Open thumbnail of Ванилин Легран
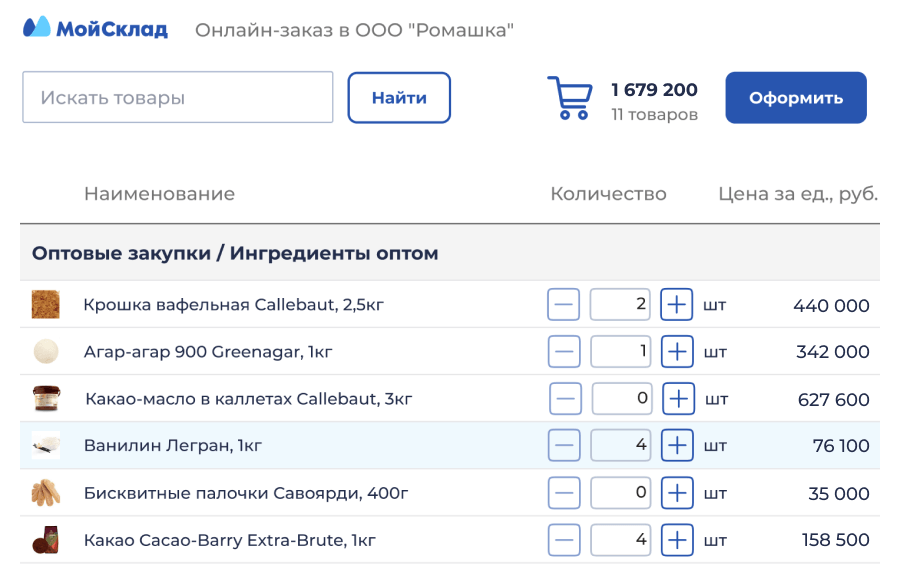 coord(46,445)
